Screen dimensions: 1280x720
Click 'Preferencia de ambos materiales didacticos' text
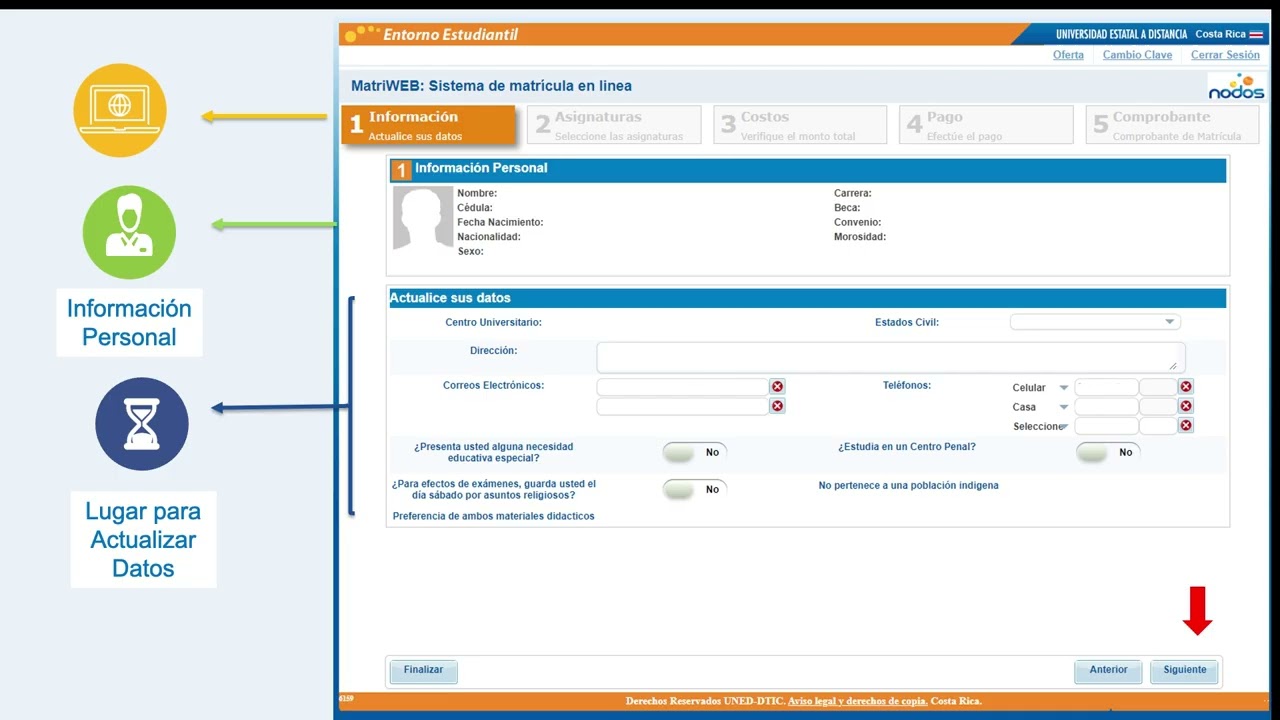[493, 516]
